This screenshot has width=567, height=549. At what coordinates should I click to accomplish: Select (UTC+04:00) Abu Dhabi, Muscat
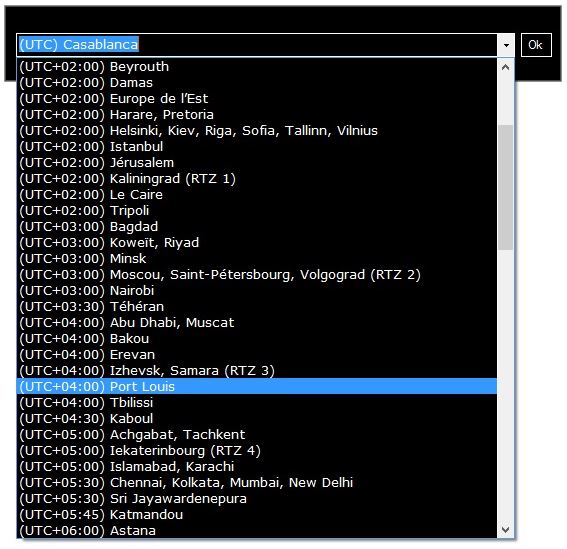click(x=257, y=322)
